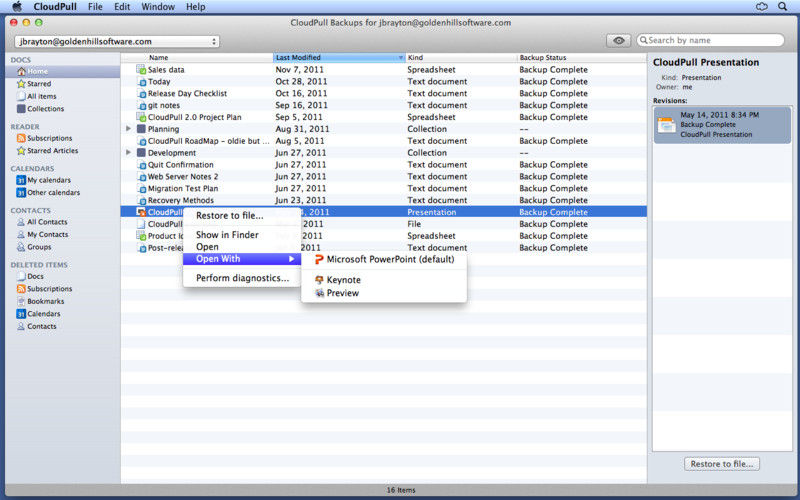Click the Nov 7, 2011 date cell
This screenshot has width=800, height=500.
pyautogui.click(x=299, y=69)
